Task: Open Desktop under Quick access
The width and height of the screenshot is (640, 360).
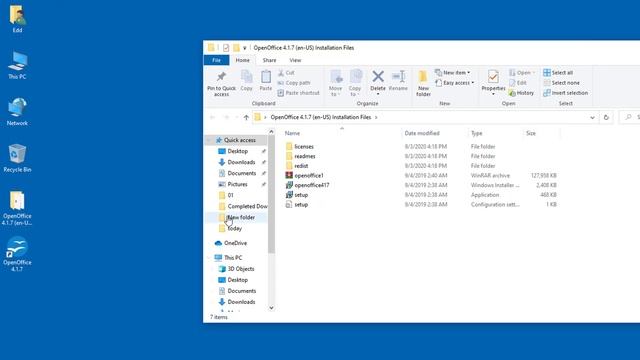Action: [x=238, y=151]
